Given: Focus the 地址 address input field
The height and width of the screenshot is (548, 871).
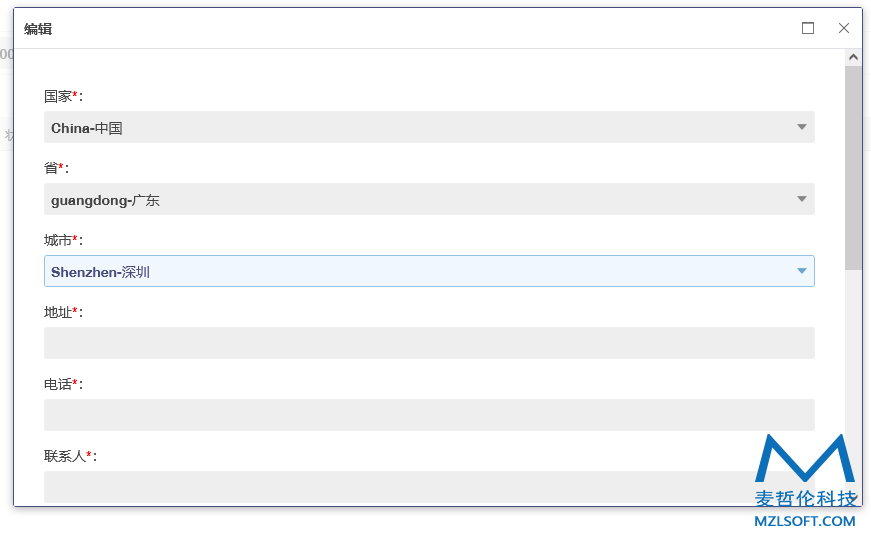Looking at the screenshot, I should click(429, 343).
